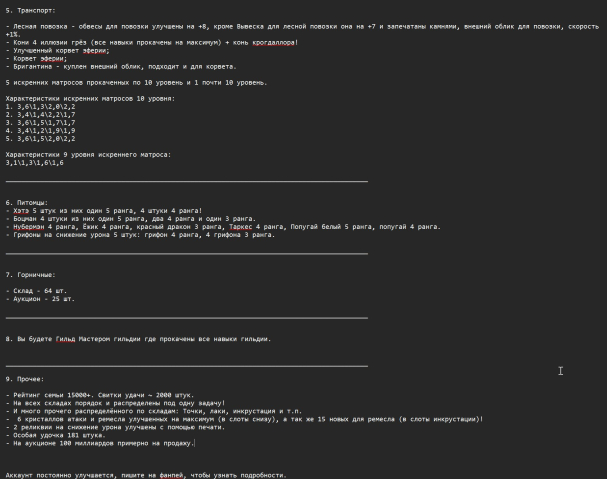
Task: Click the line Аукцион - 25 шт.
Action: pos(40,299)
